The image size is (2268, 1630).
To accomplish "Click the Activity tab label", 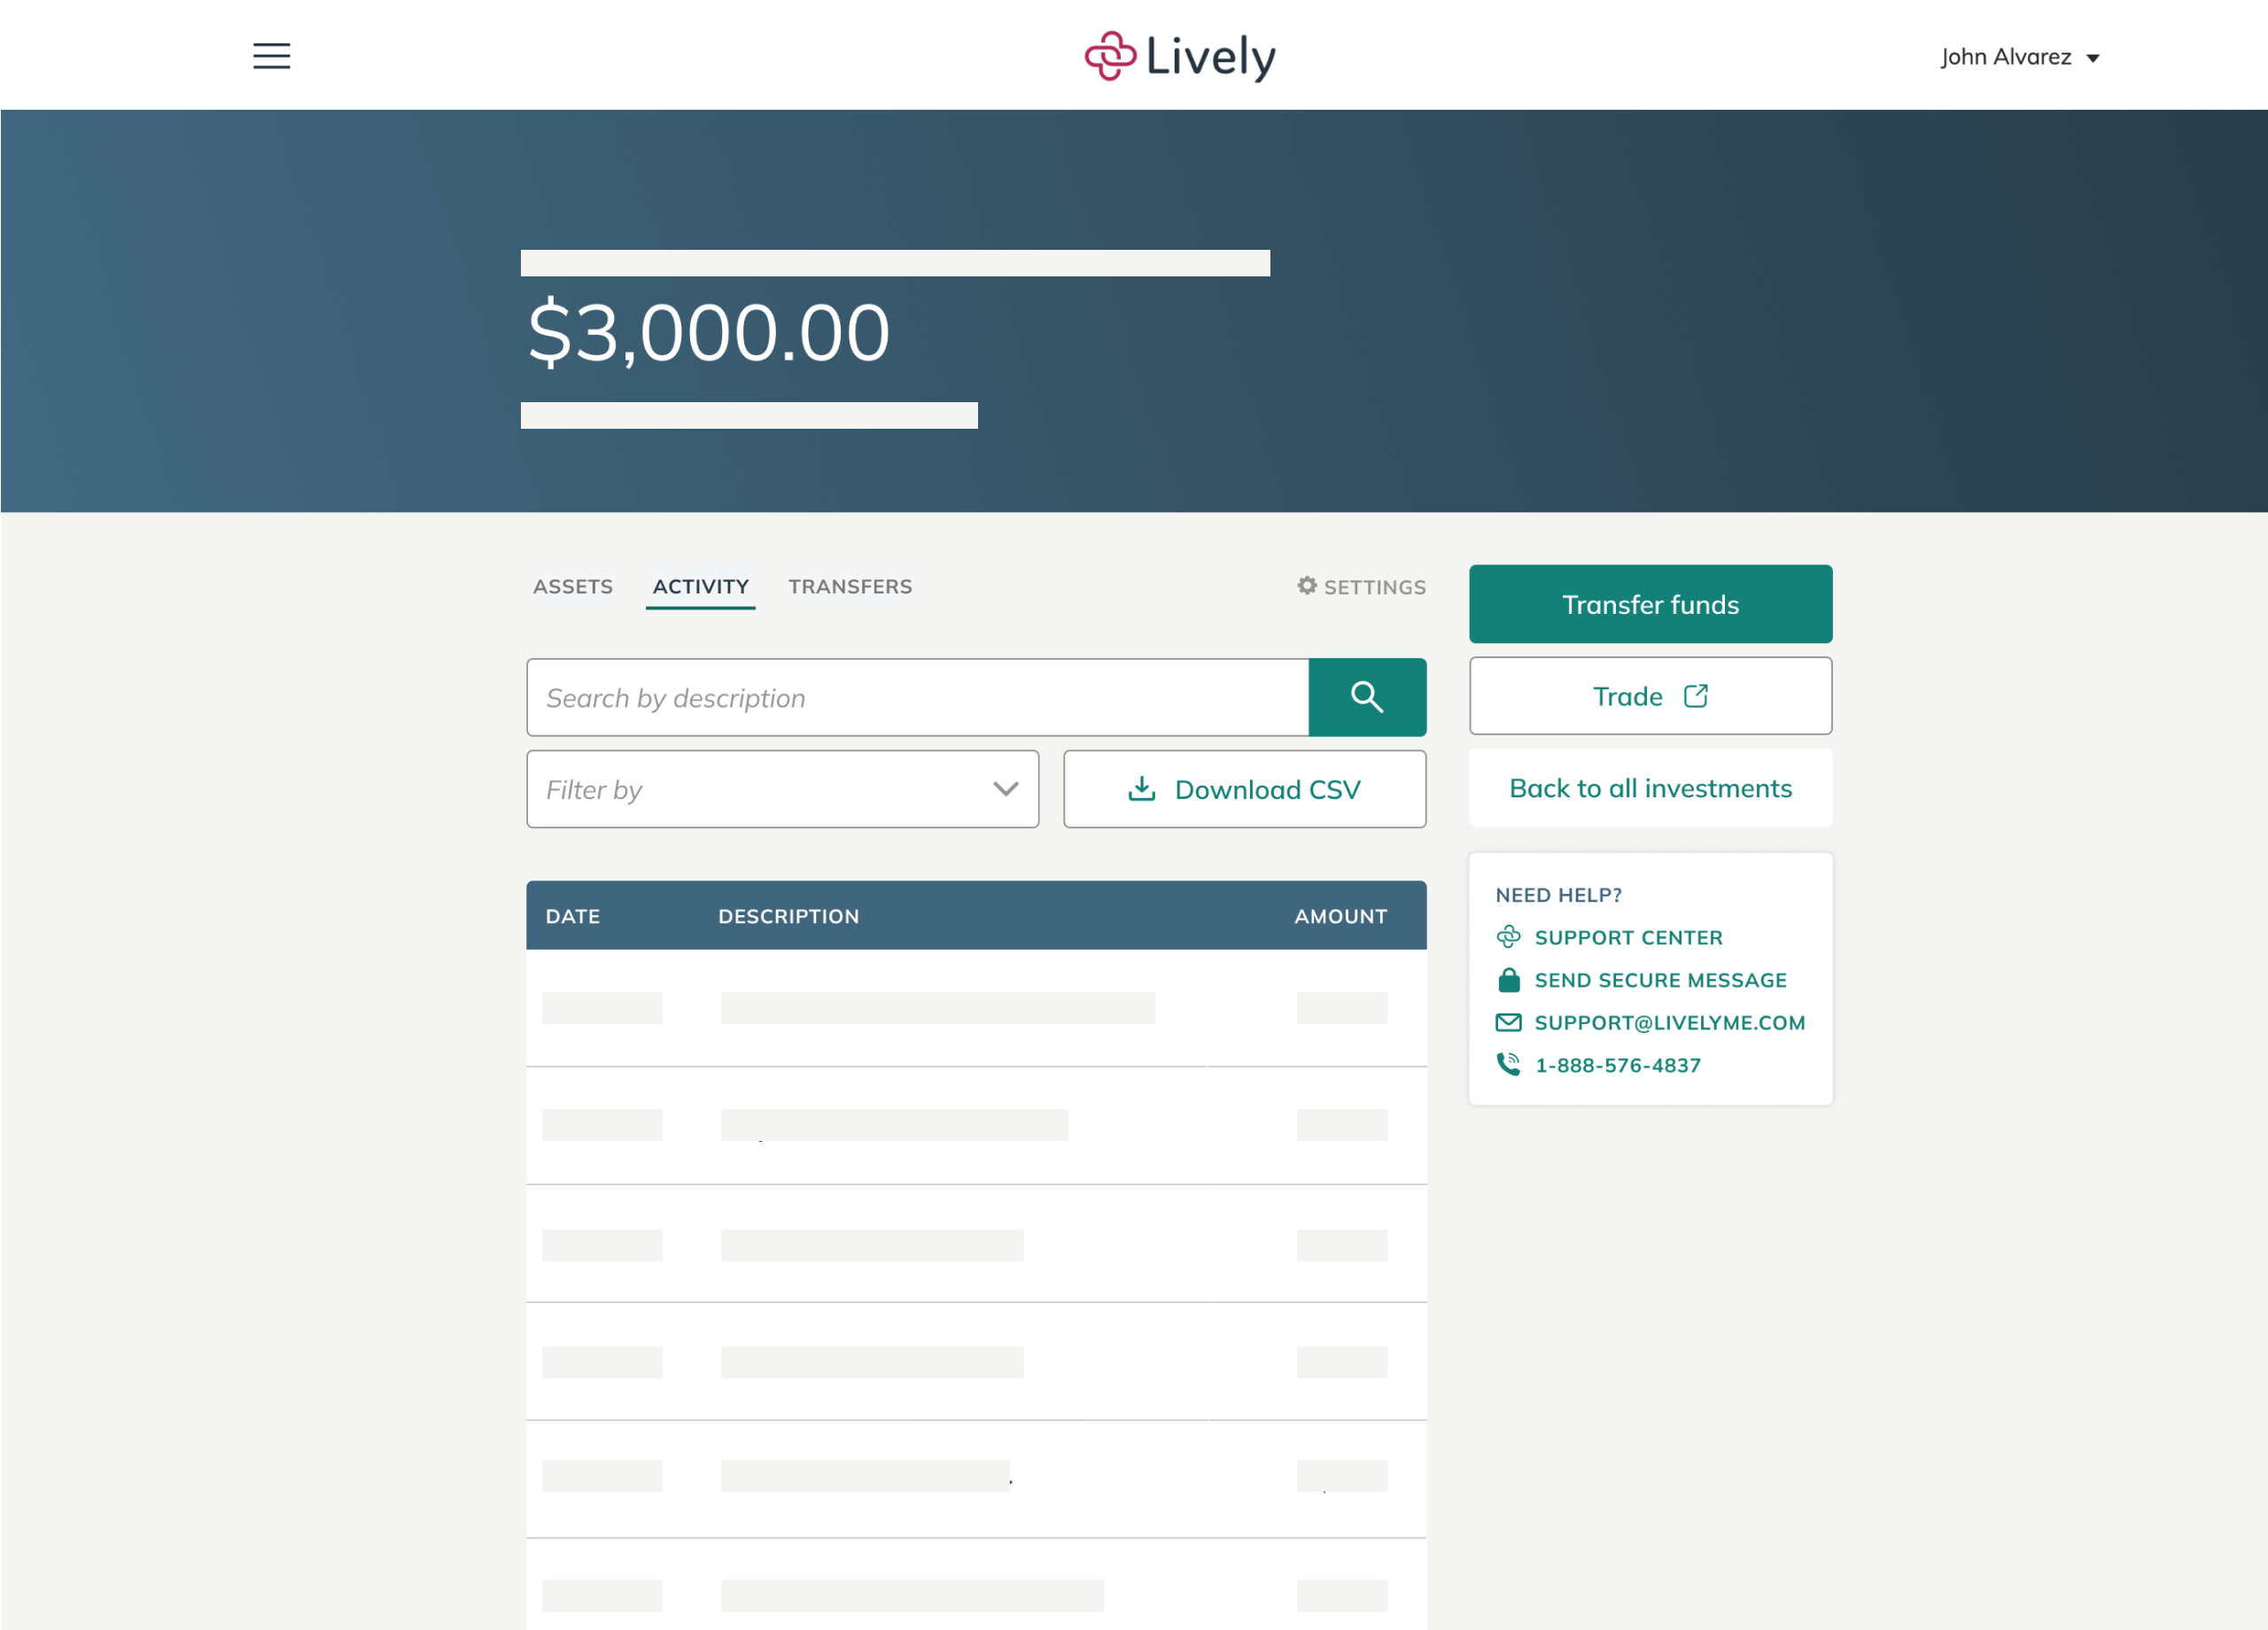I will coord(699,586).
